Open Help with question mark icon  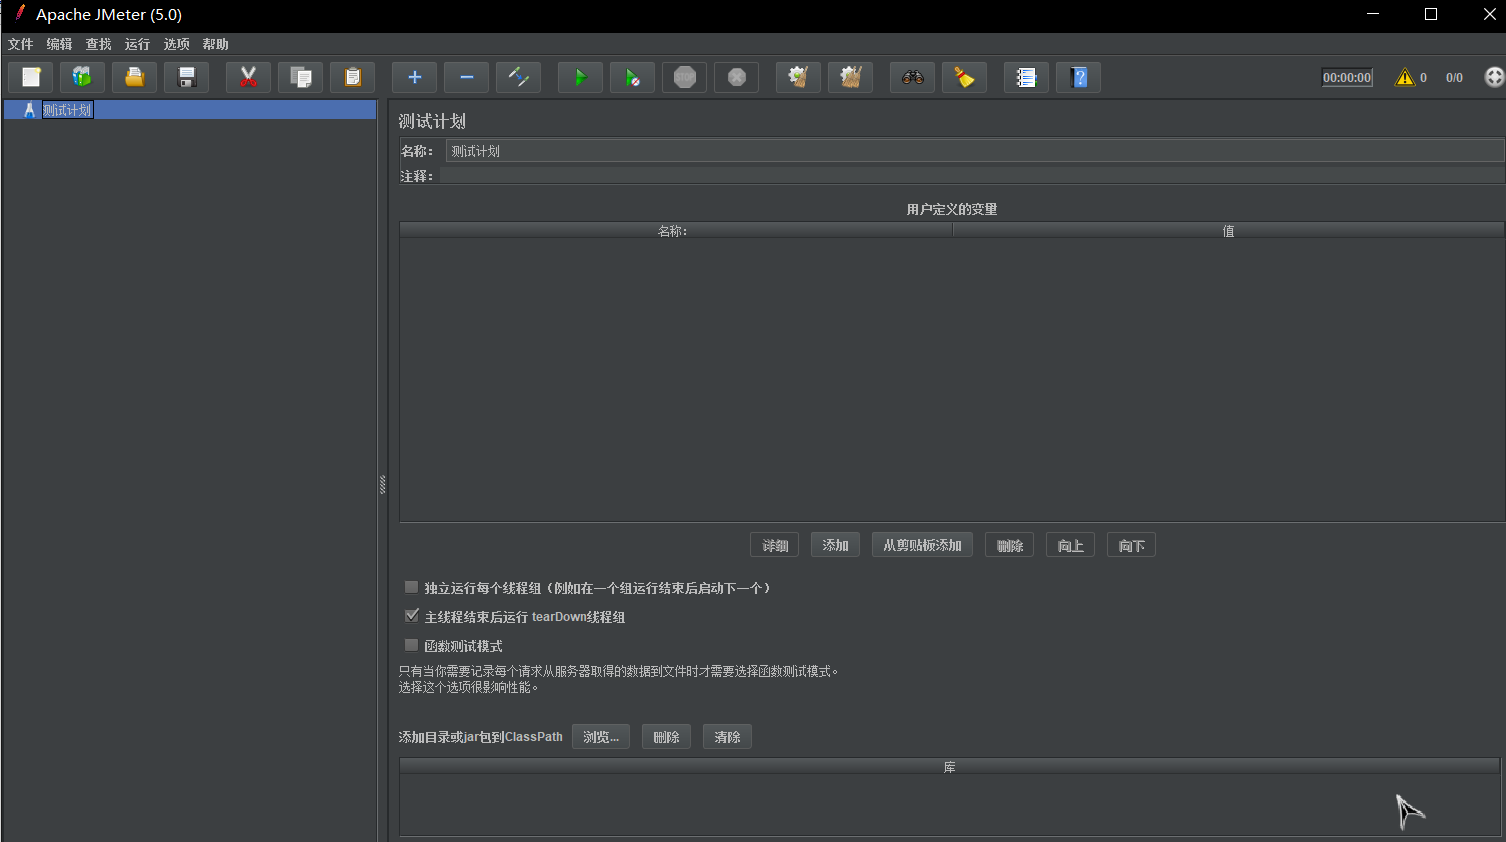click(1079, 77)
